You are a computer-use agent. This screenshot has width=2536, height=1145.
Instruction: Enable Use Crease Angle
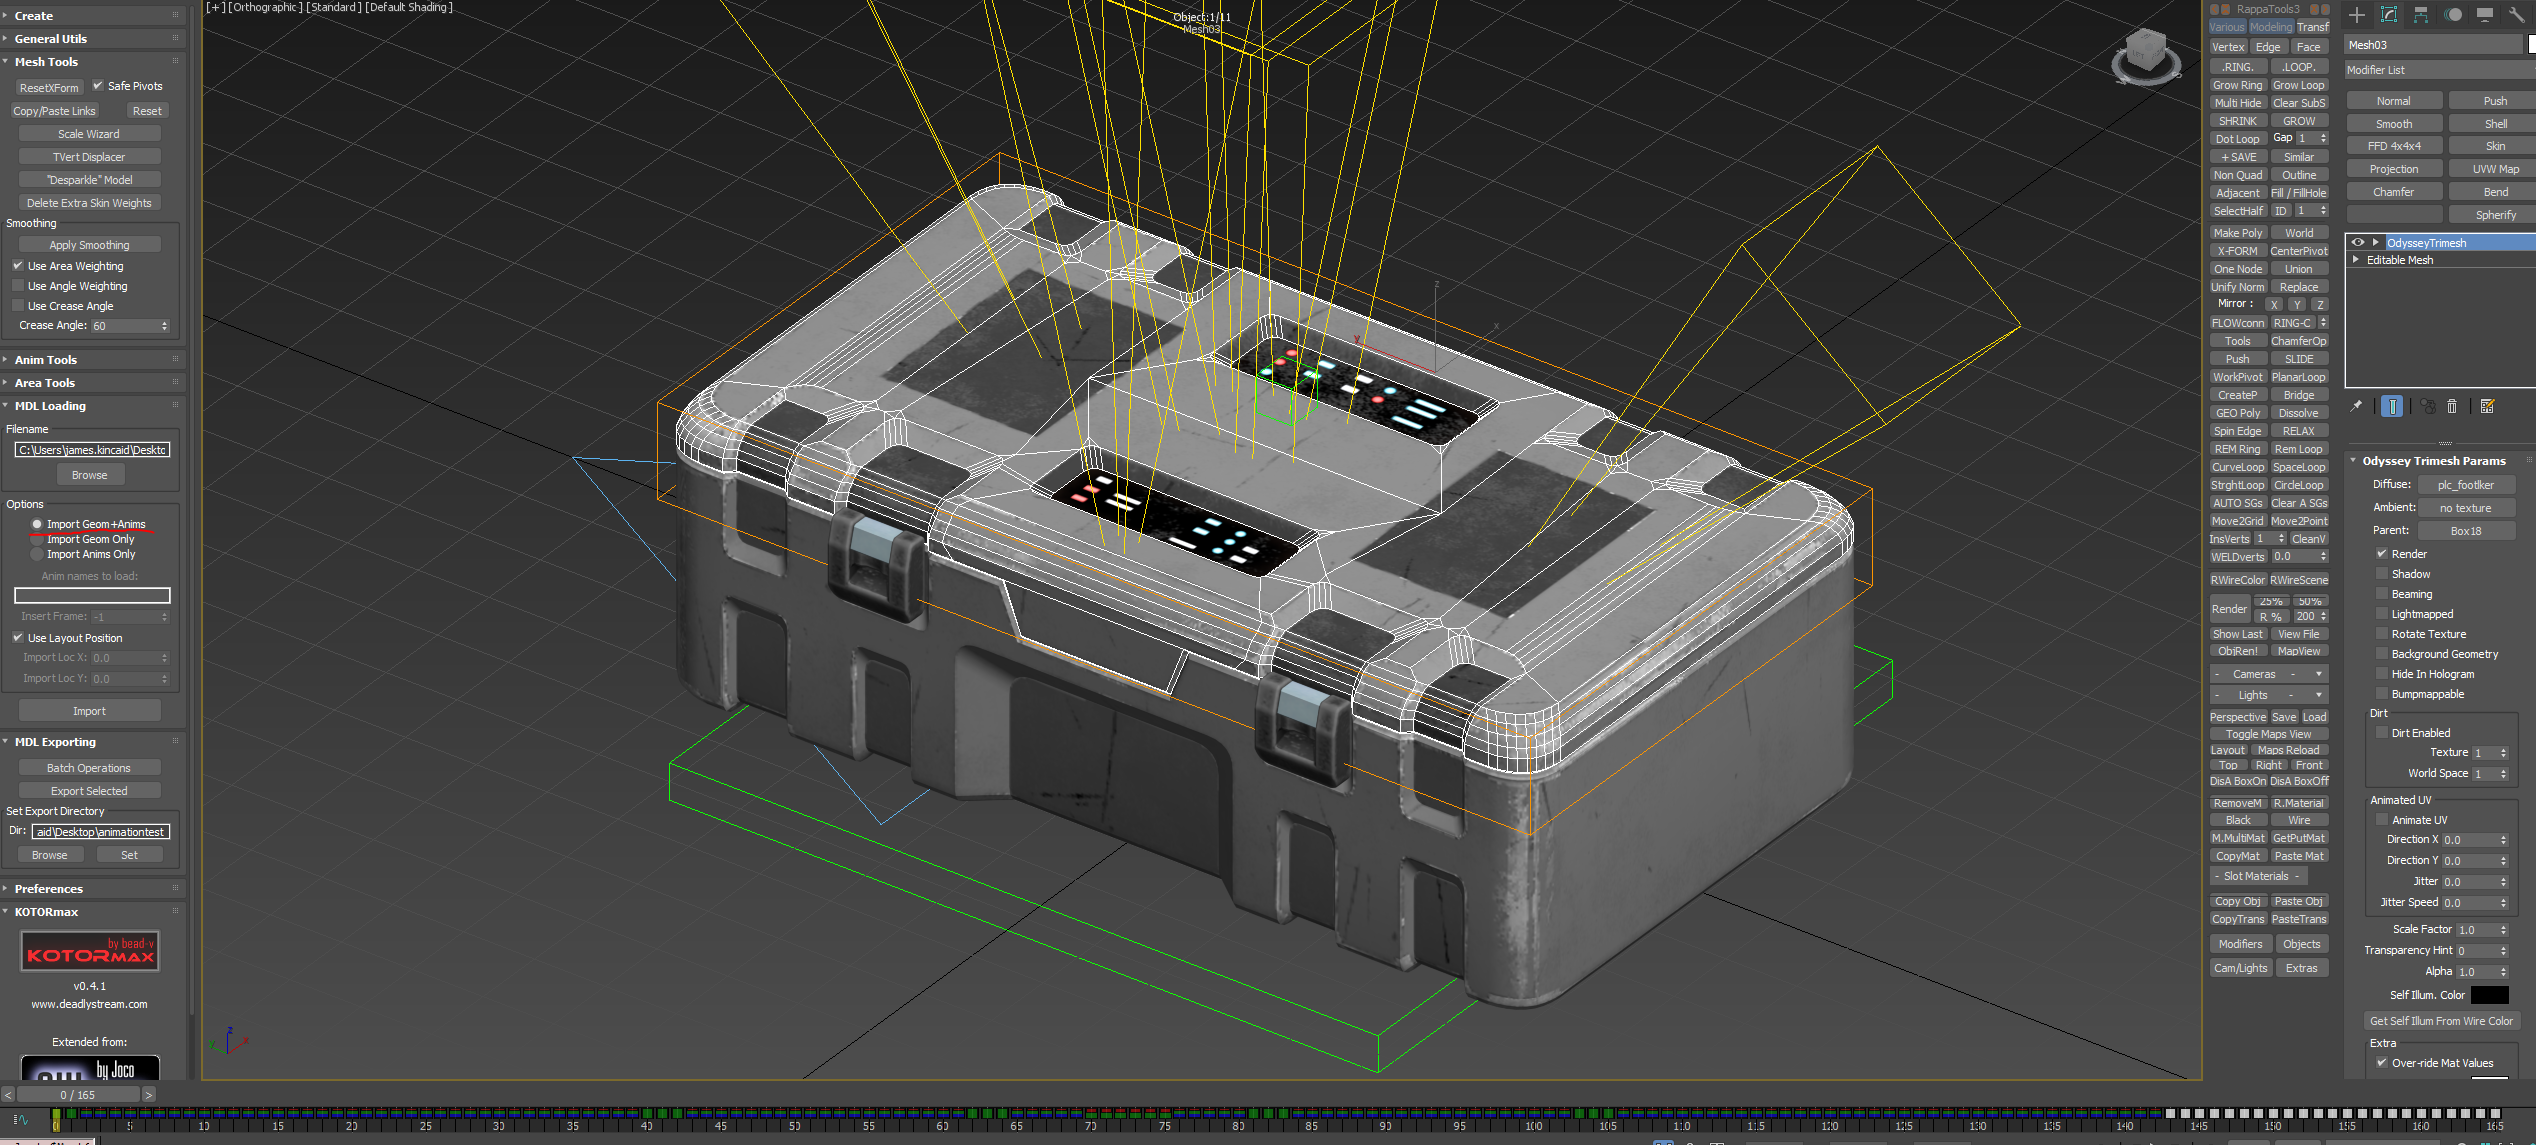click(18, 306)
